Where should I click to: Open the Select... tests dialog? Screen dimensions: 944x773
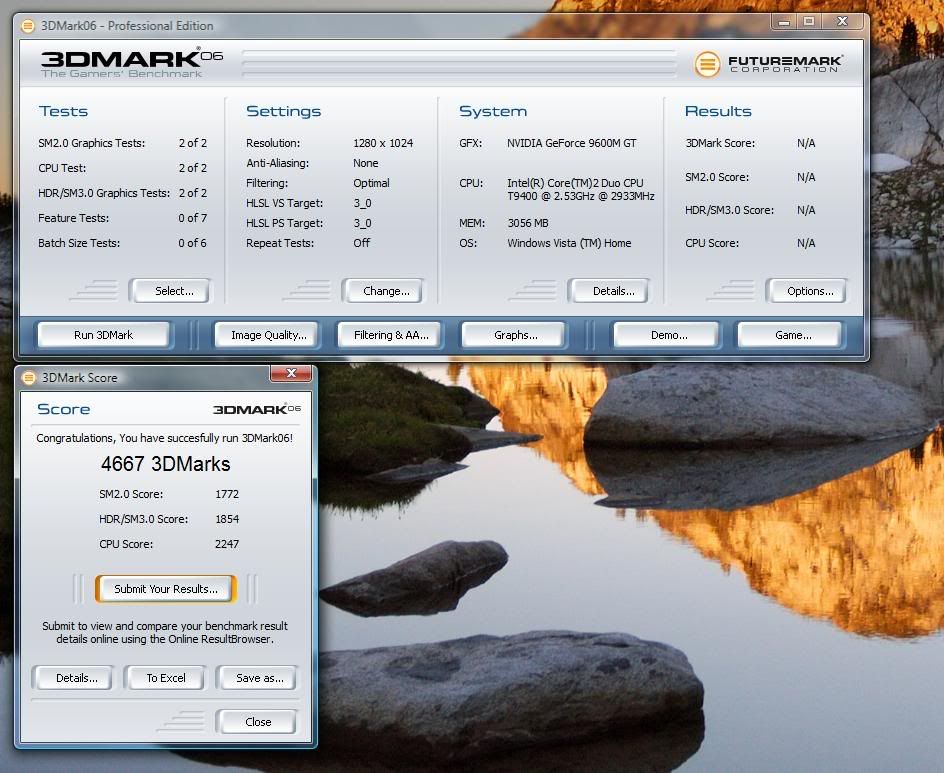(171, 291)
